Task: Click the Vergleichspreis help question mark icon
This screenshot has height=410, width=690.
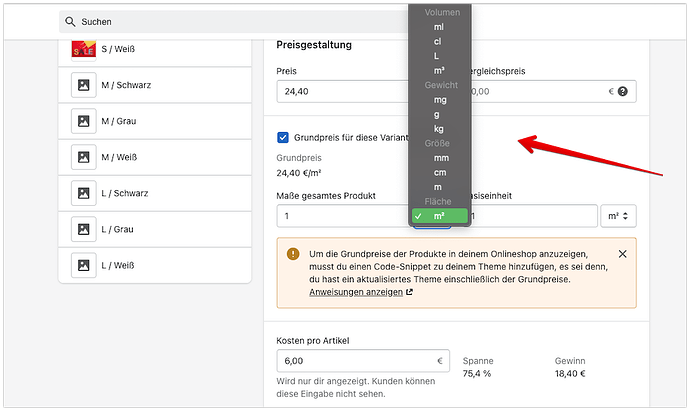Action: click(623, 91)
